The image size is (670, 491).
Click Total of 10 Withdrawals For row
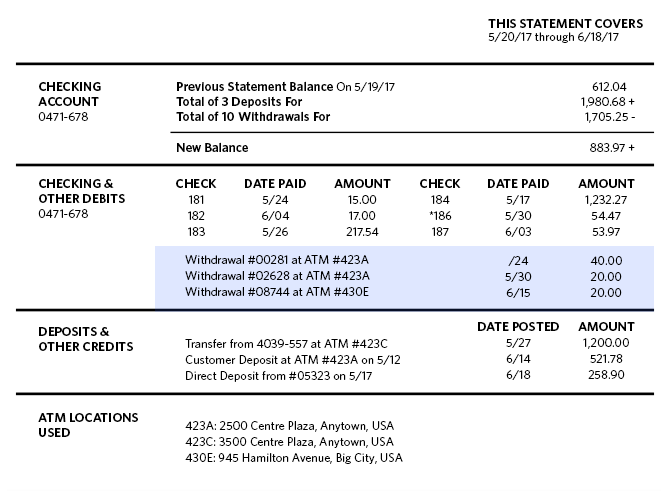(405, 117)
